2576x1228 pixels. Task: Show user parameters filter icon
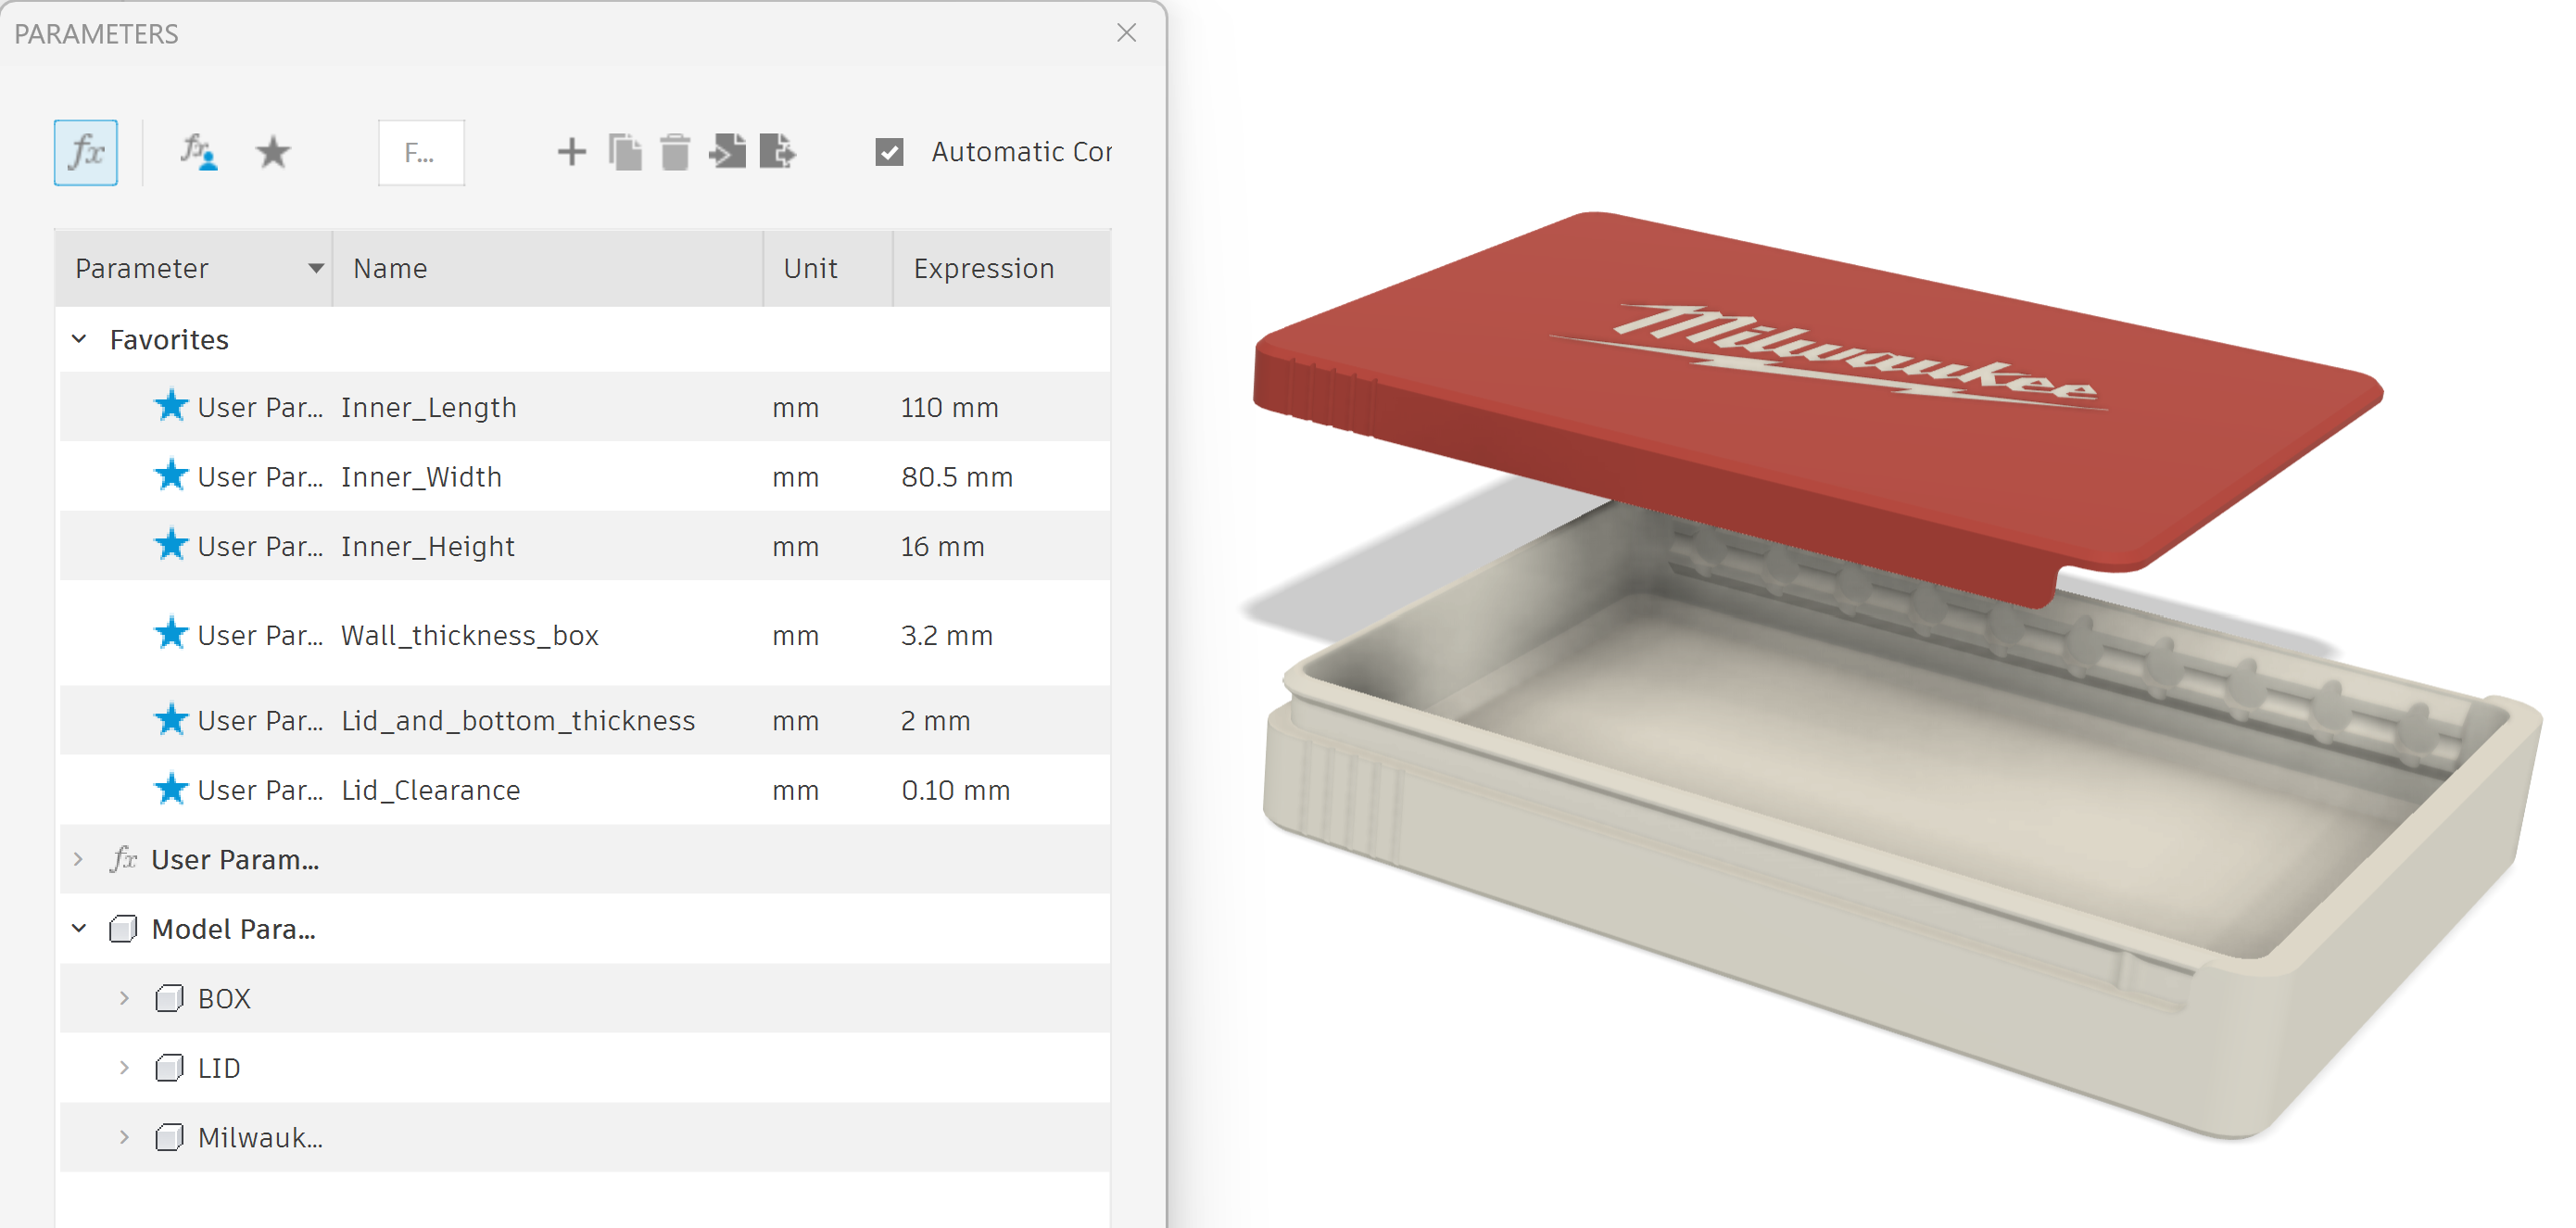click(198, 153)
